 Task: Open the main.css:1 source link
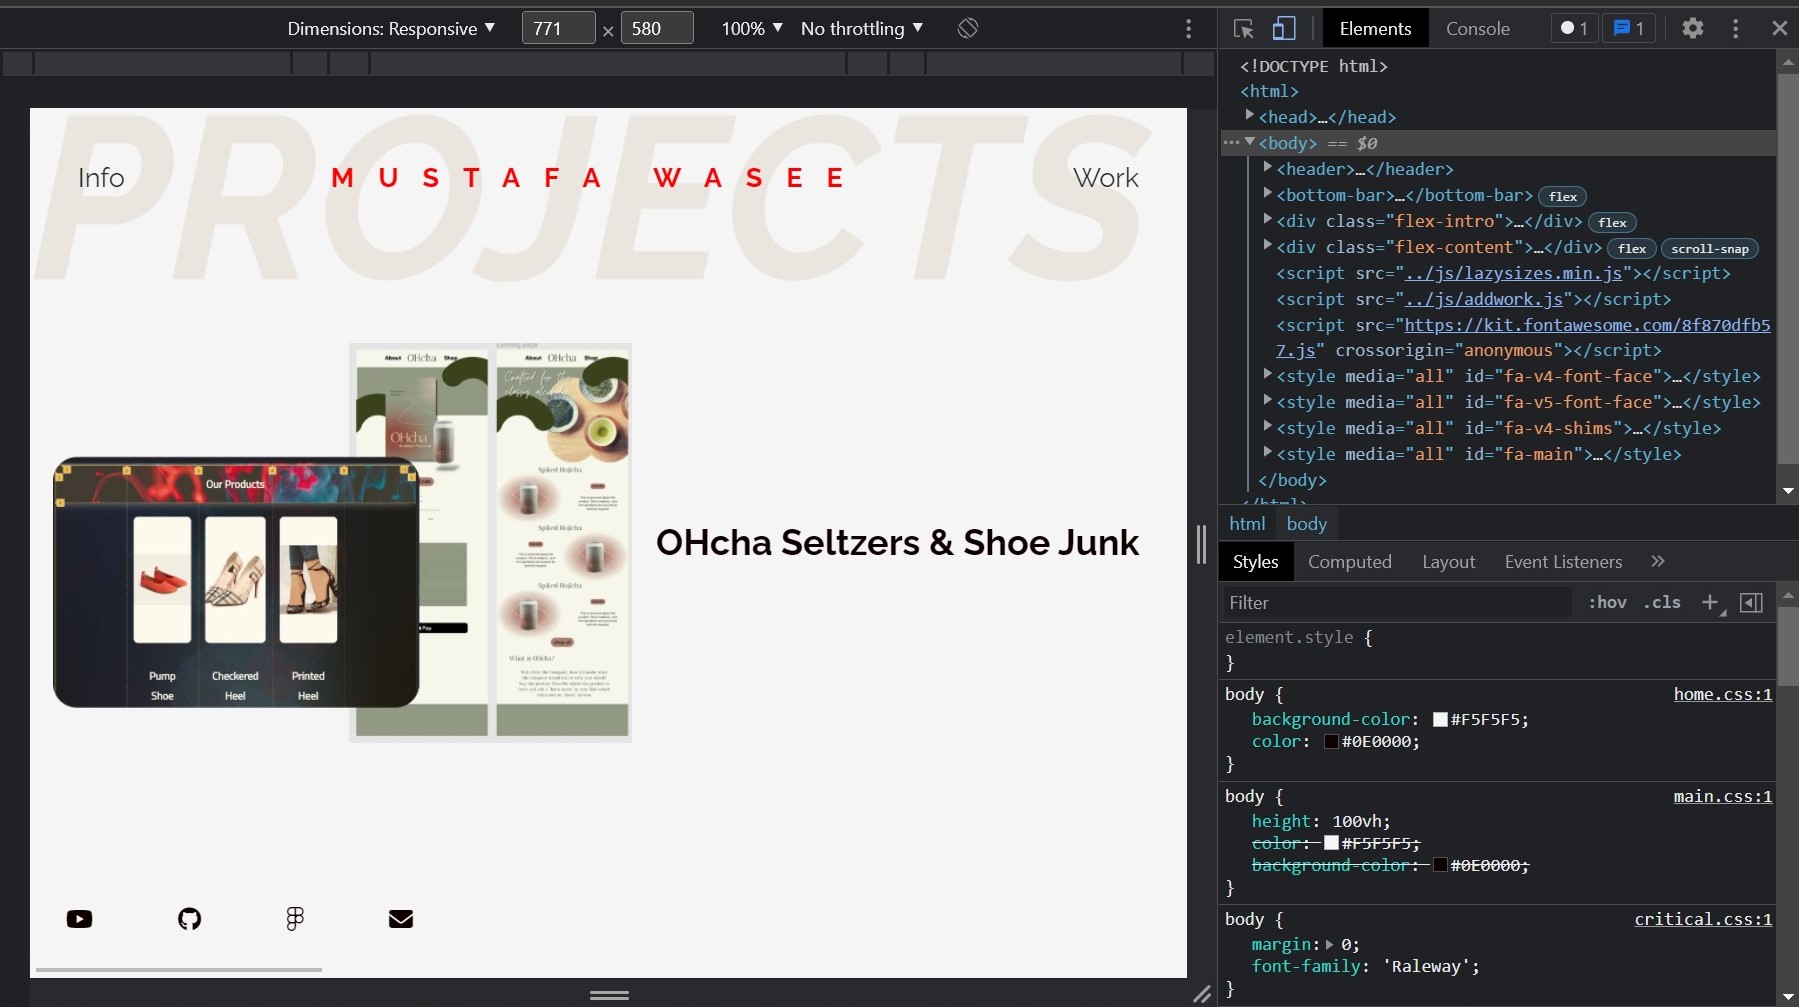coord(1722,796)
